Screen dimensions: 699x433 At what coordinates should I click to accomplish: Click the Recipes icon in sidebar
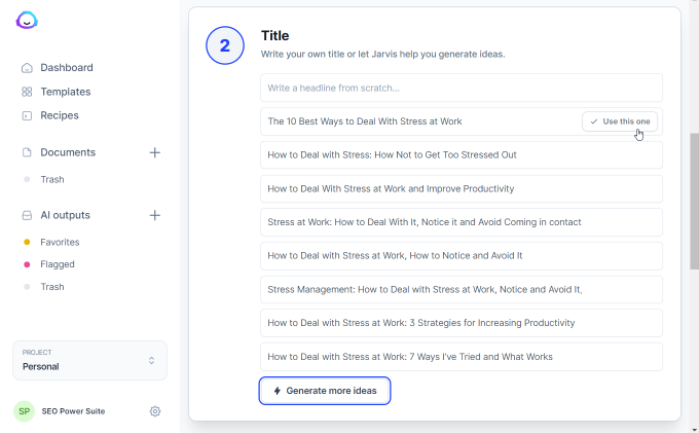tap(27, 116)
